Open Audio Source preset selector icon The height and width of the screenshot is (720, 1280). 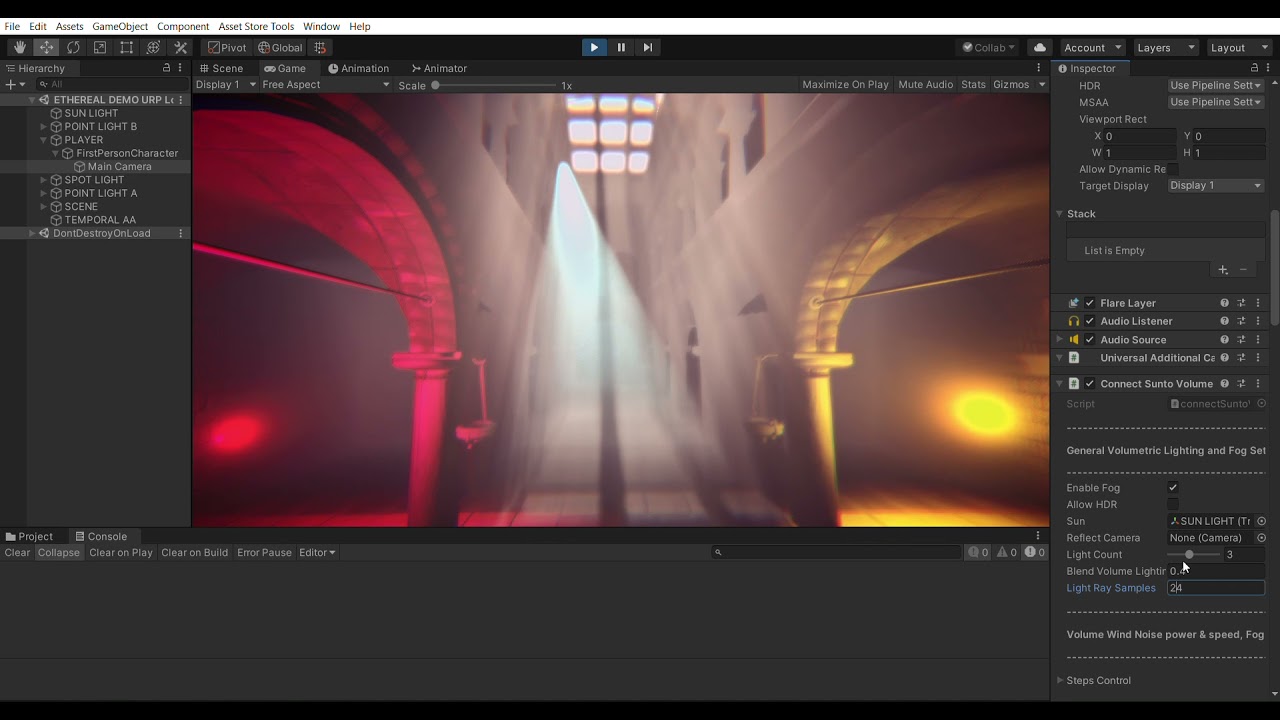[x=1241, y=339]
